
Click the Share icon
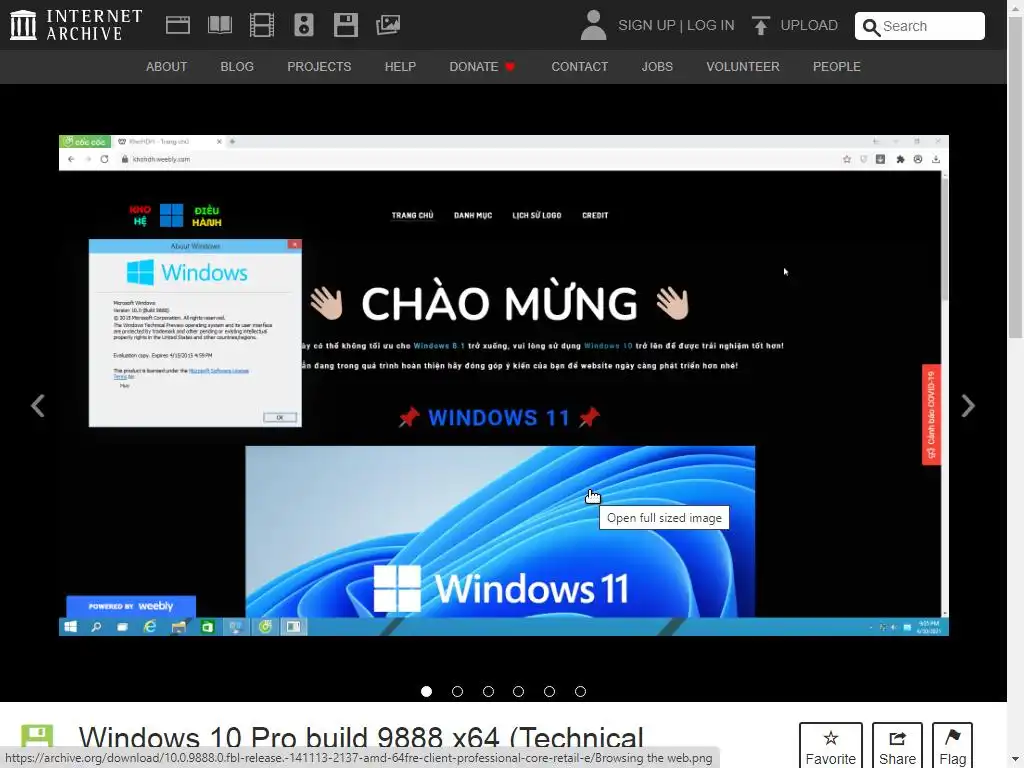(897, 738)
